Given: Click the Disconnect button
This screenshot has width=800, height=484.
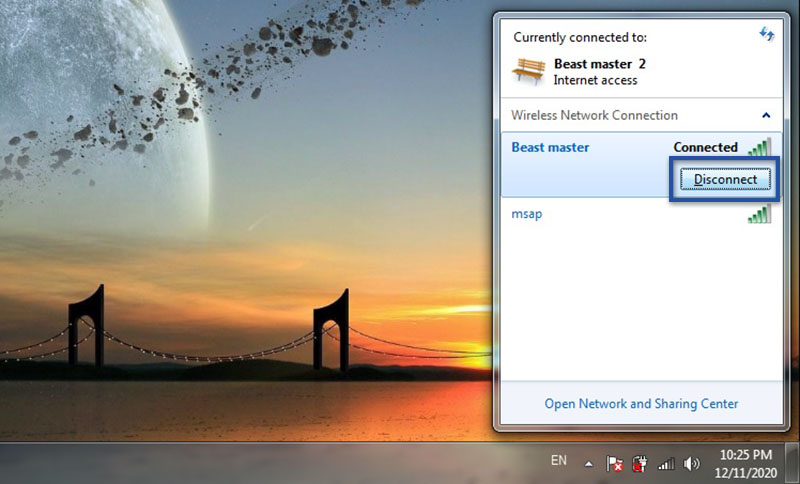Looking at the screenshot, I should pos(725,180).
